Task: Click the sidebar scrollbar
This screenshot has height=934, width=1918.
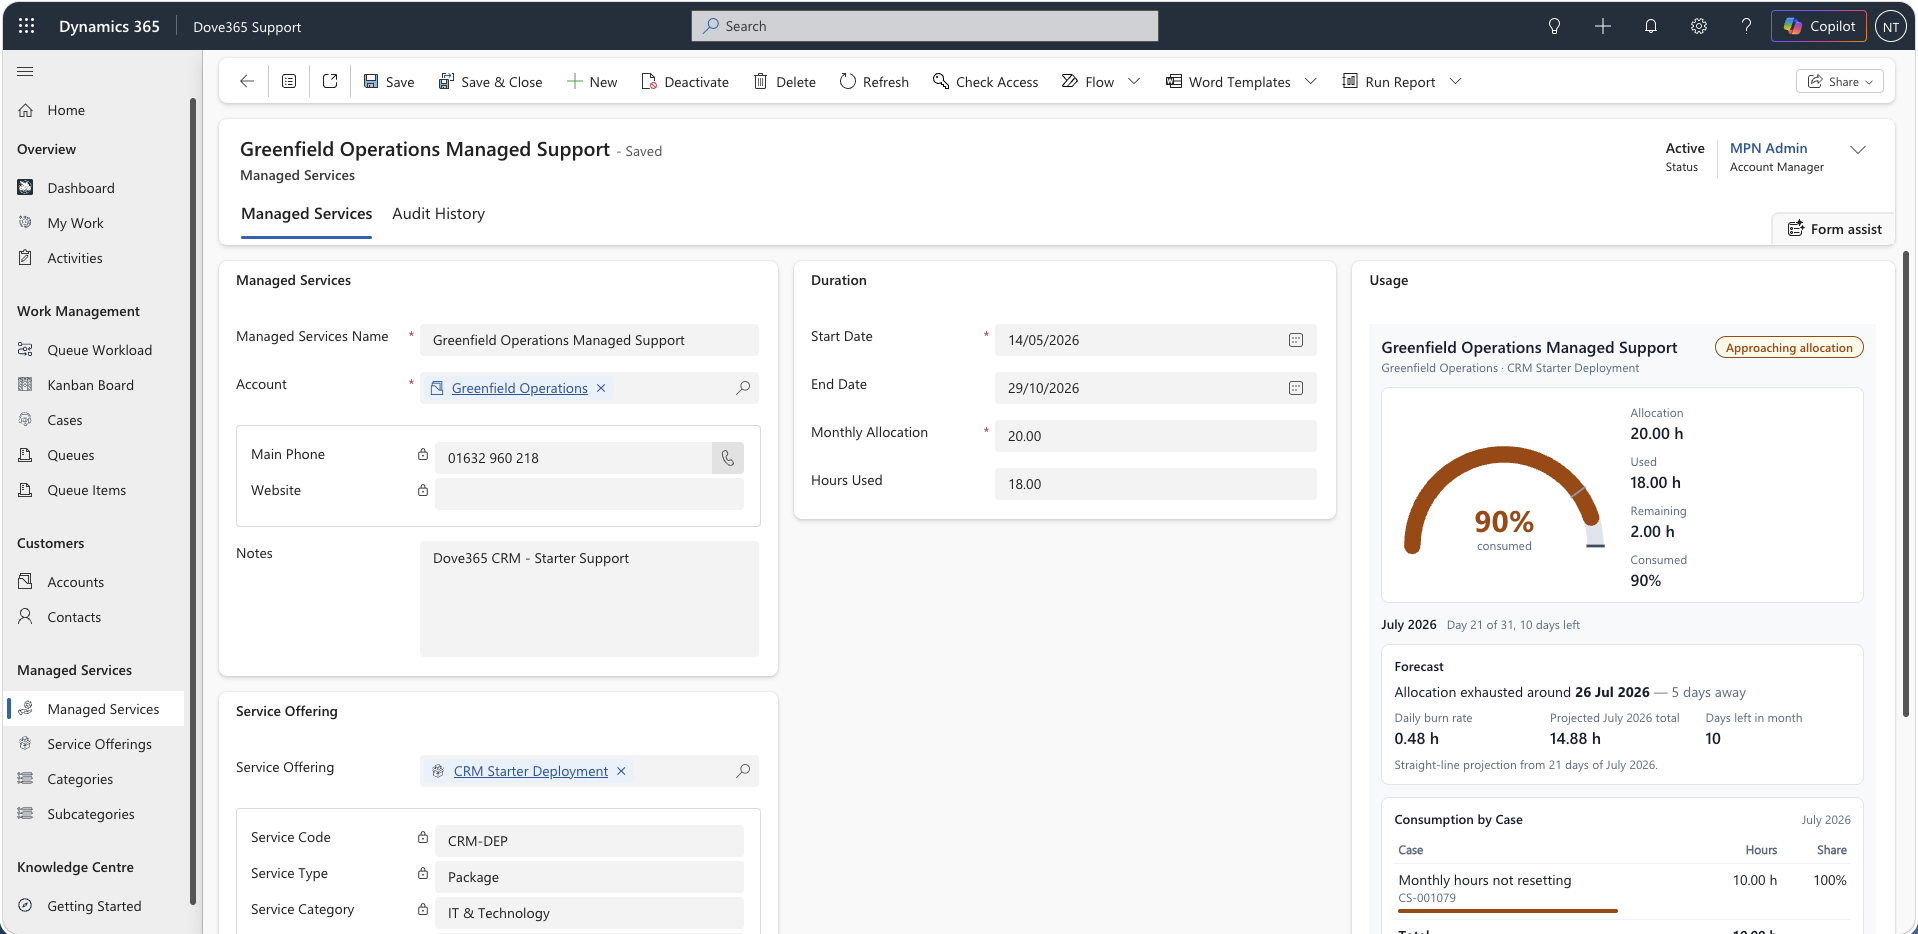Action: tap(192, 500)
